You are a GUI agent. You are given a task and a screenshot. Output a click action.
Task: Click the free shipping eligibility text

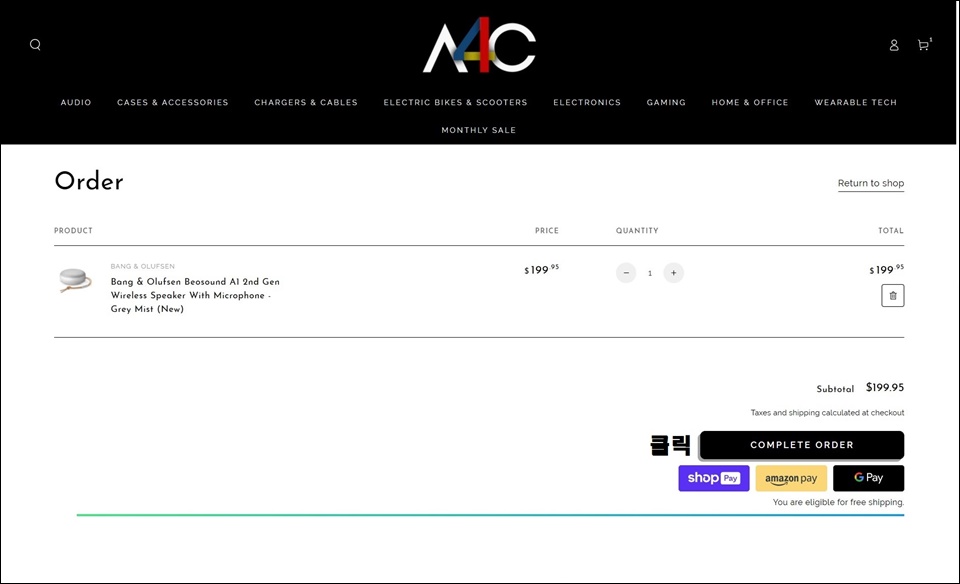click(x=838, y=502)
